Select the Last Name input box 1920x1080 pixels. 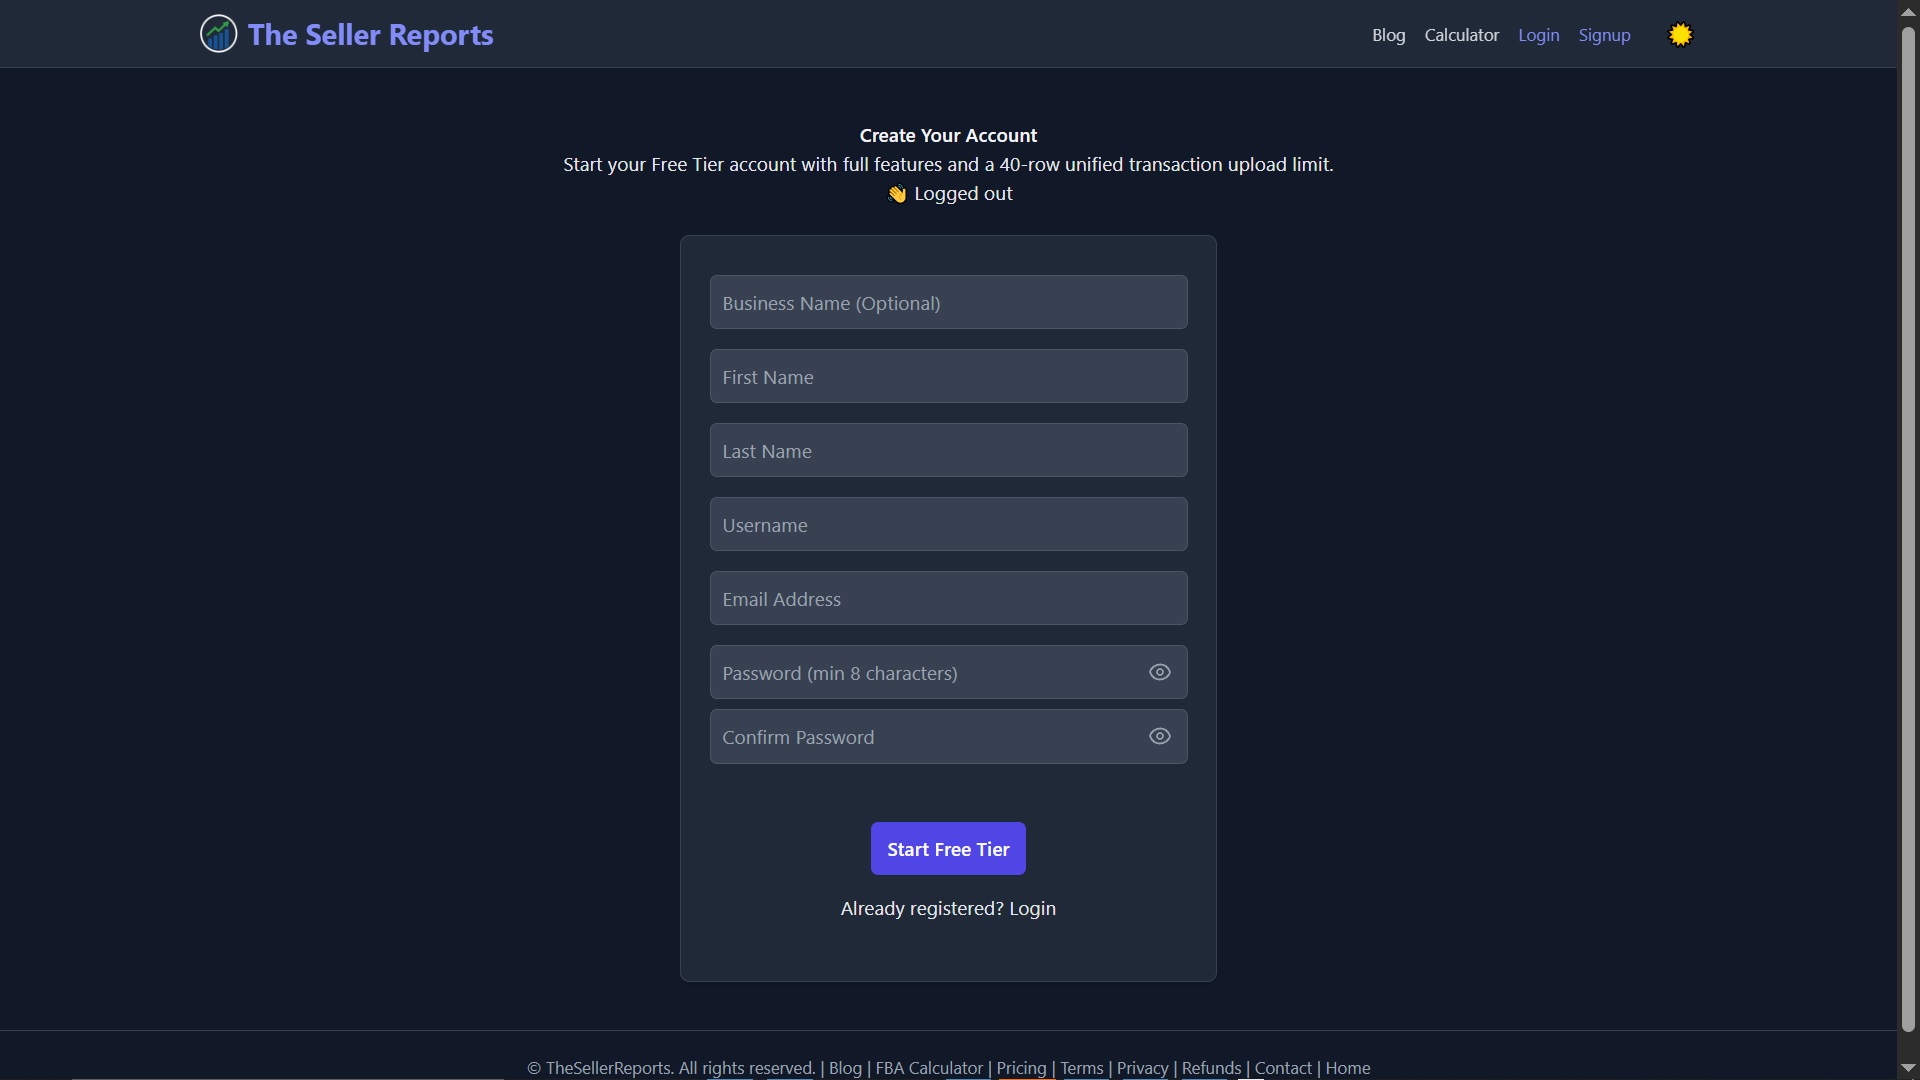(948, 450)
